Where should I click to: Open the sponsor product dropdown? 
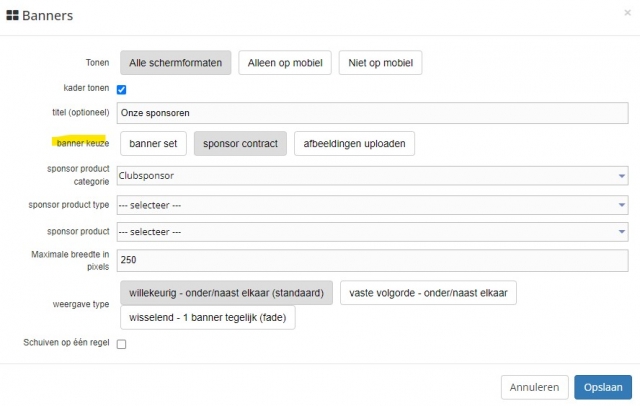tap(372, 232)
